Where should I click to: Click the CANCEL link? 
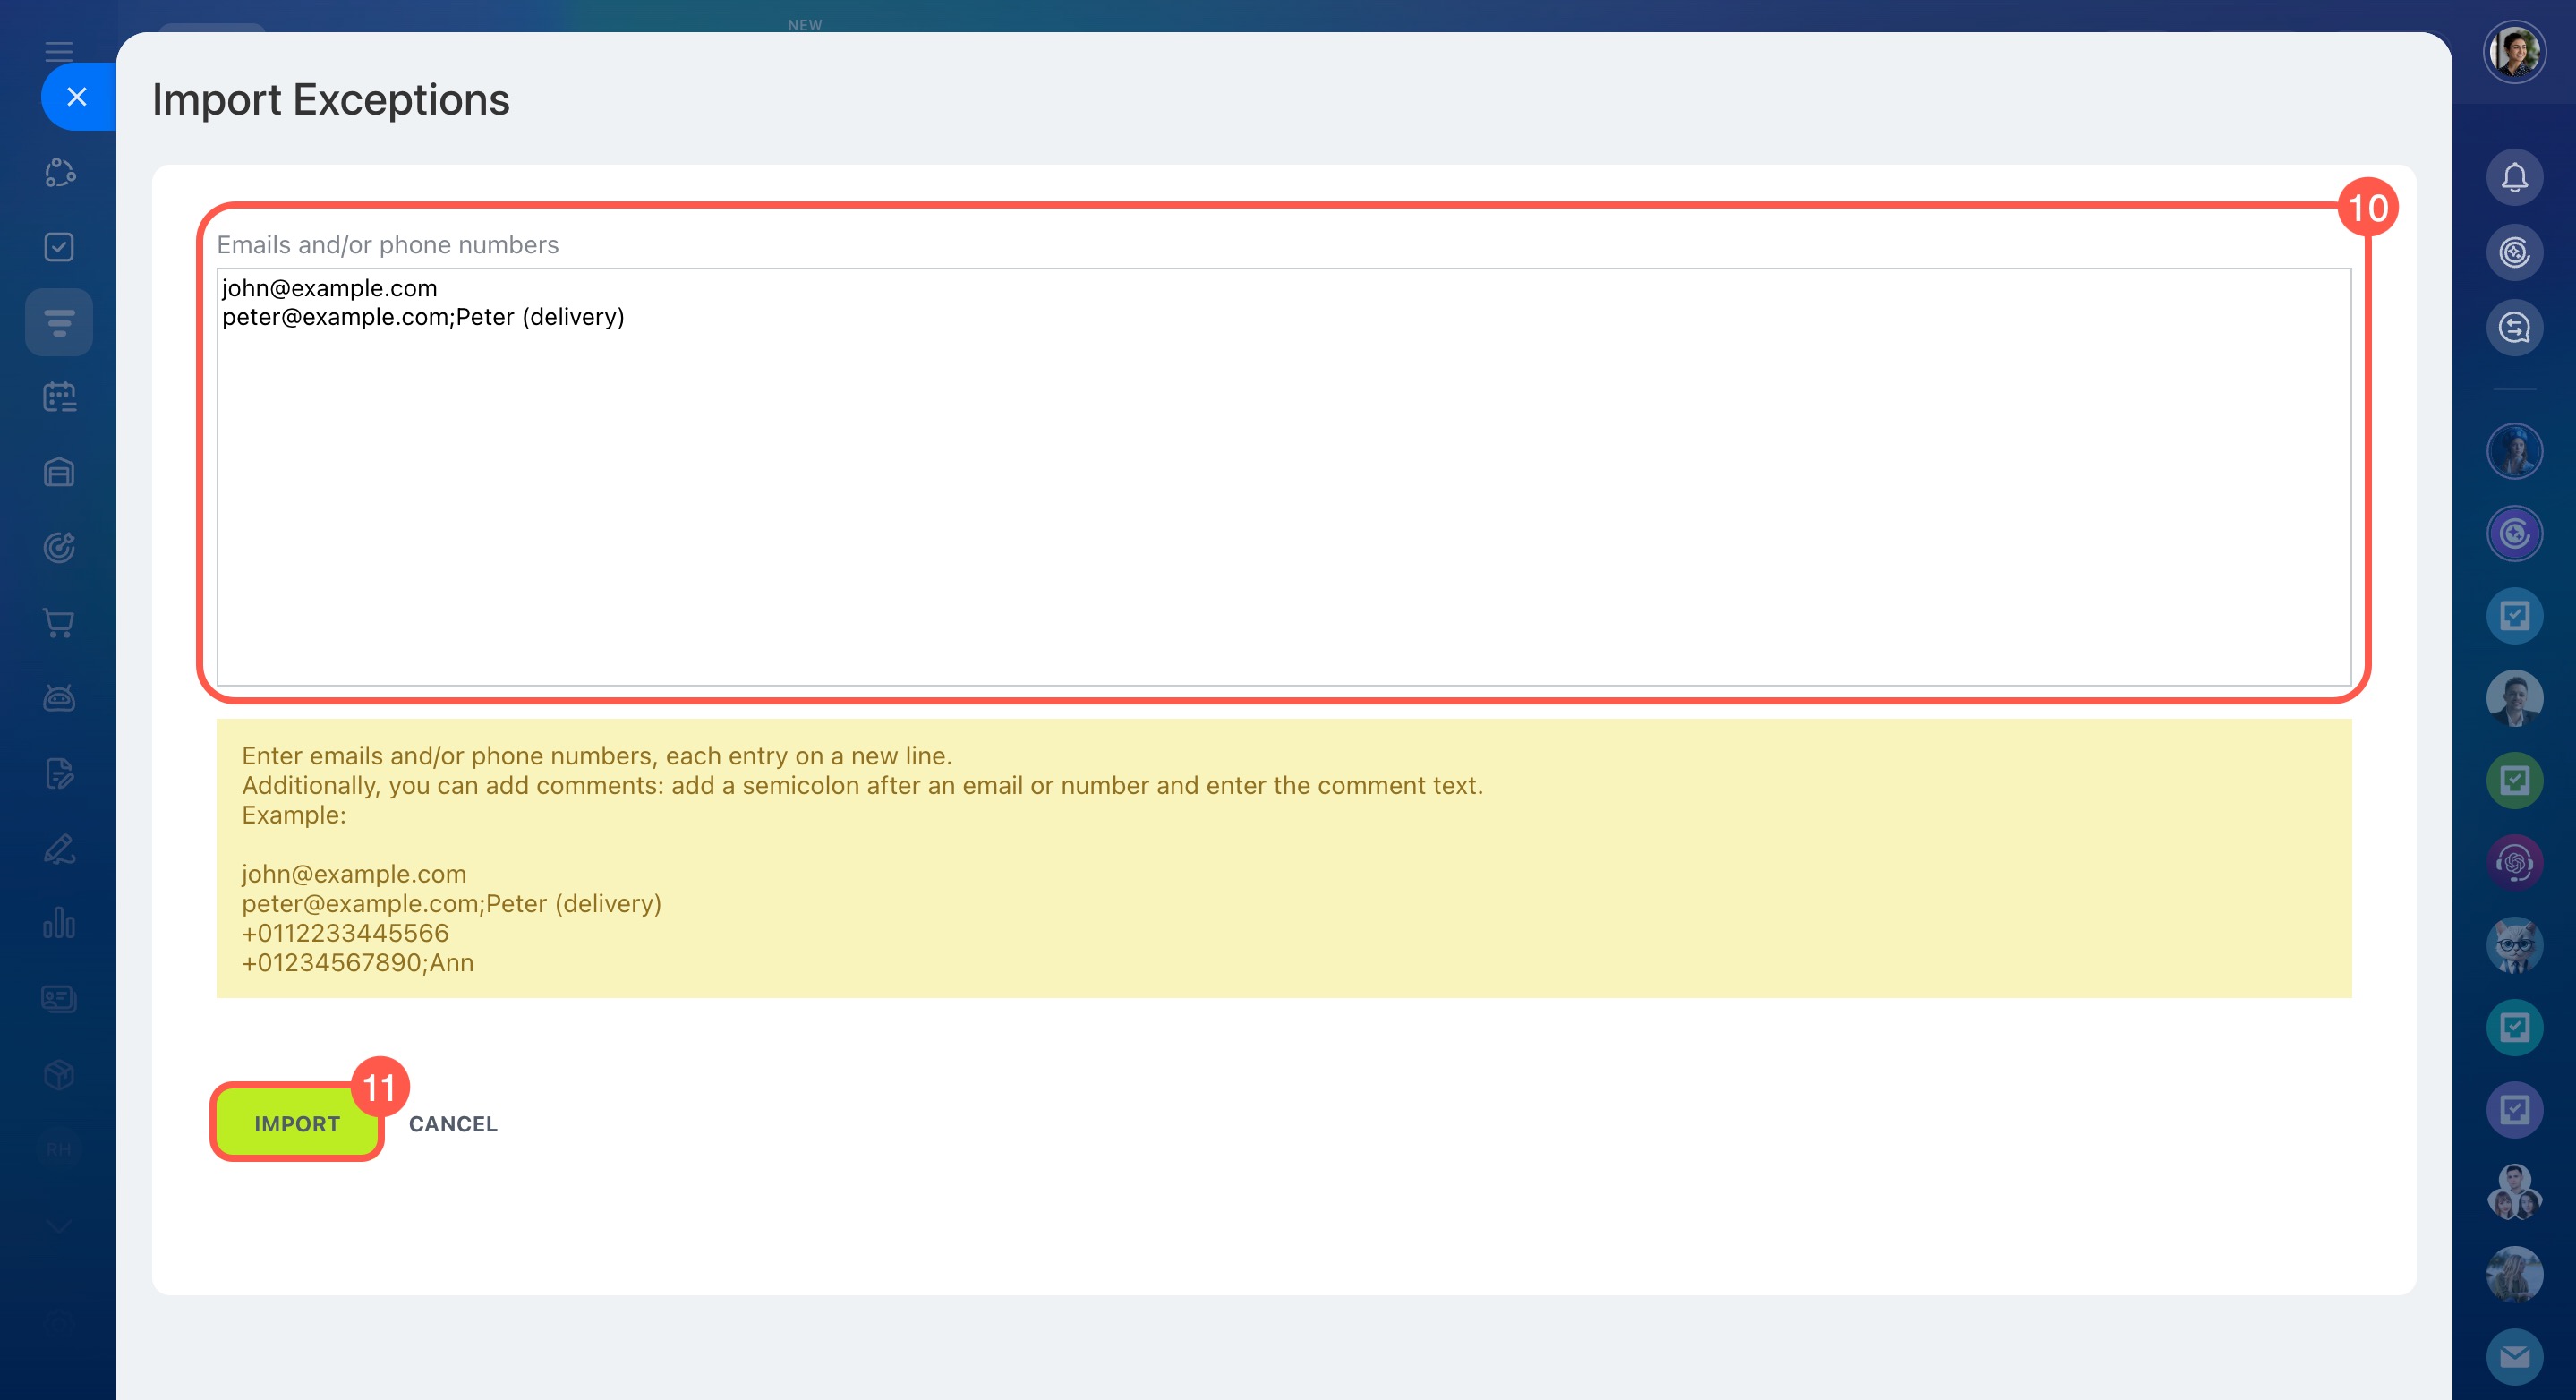point(452,1123)
